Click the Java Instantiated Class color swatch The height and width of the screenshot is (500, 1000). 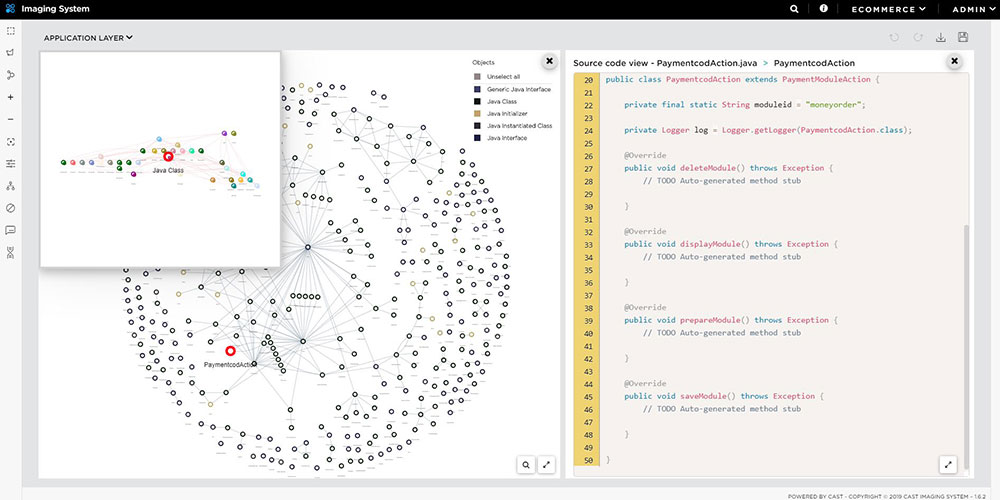[x=477, y=126]
